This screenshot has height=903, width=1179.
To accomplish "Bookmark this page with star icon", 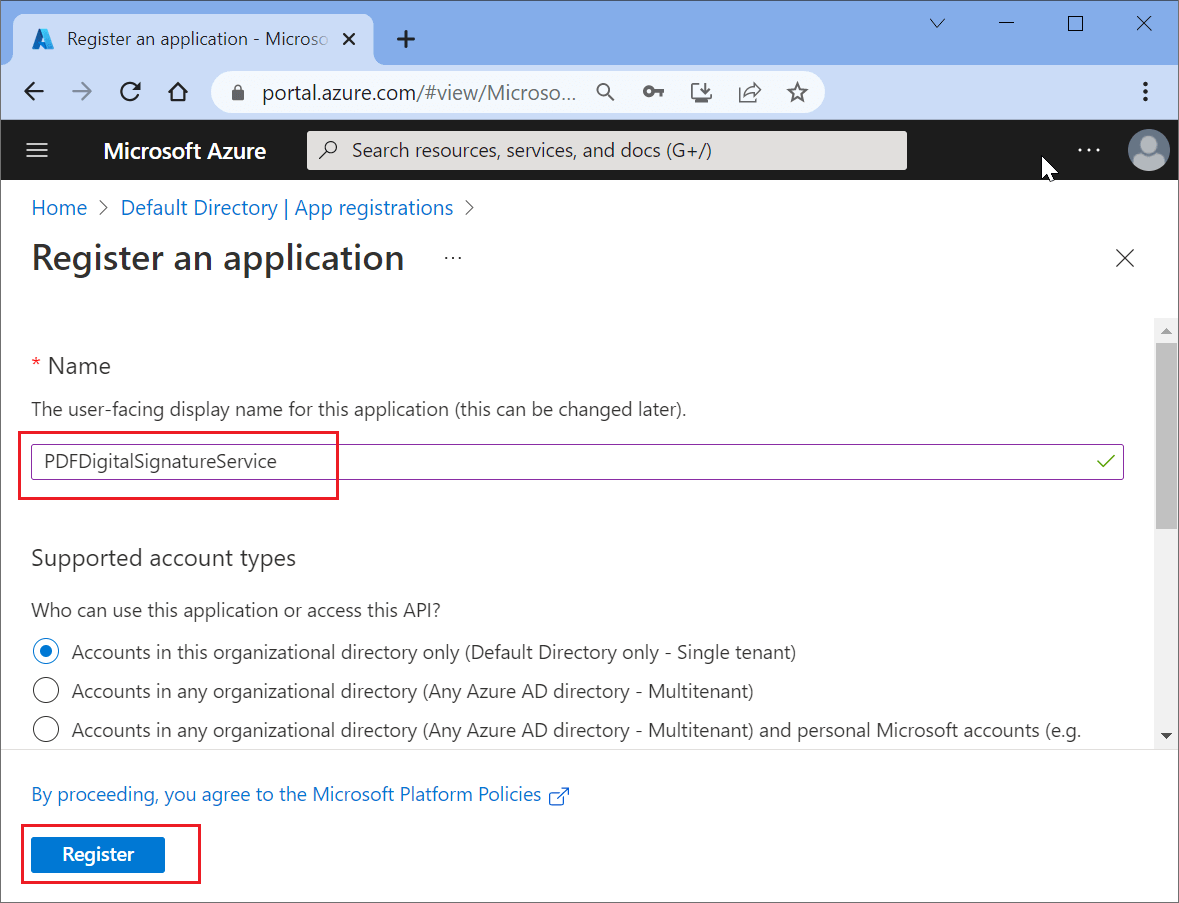I will click(x=796, y=92).
